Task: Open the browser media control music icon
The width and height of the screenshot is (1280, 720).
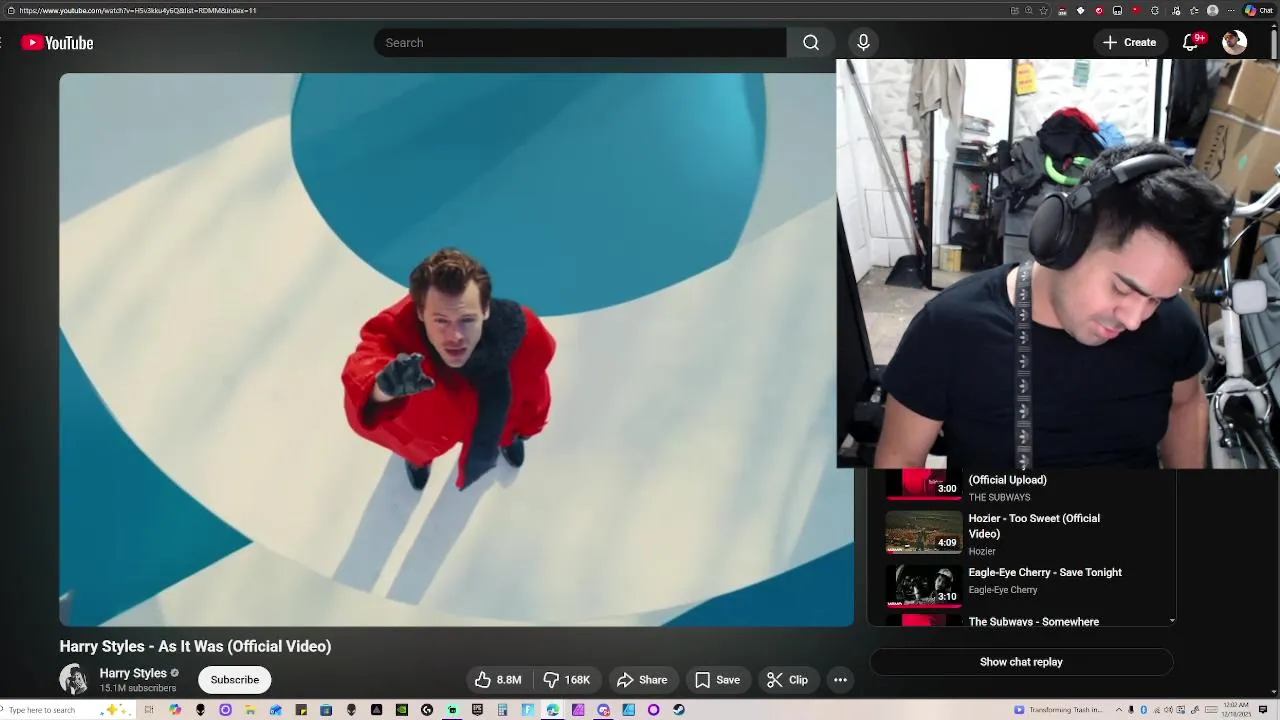Action: coord(1176,10)
